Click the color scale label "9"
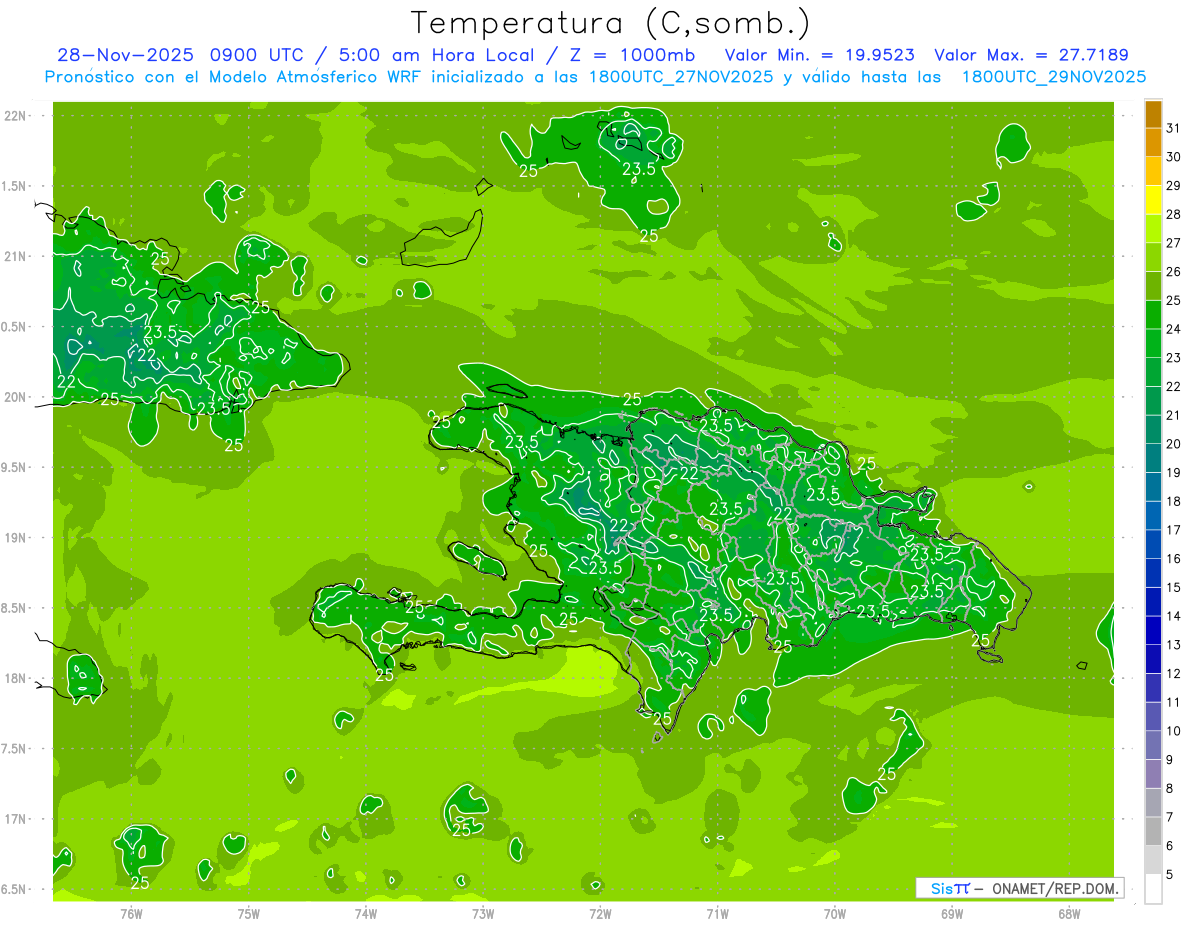 point(1170,760)
